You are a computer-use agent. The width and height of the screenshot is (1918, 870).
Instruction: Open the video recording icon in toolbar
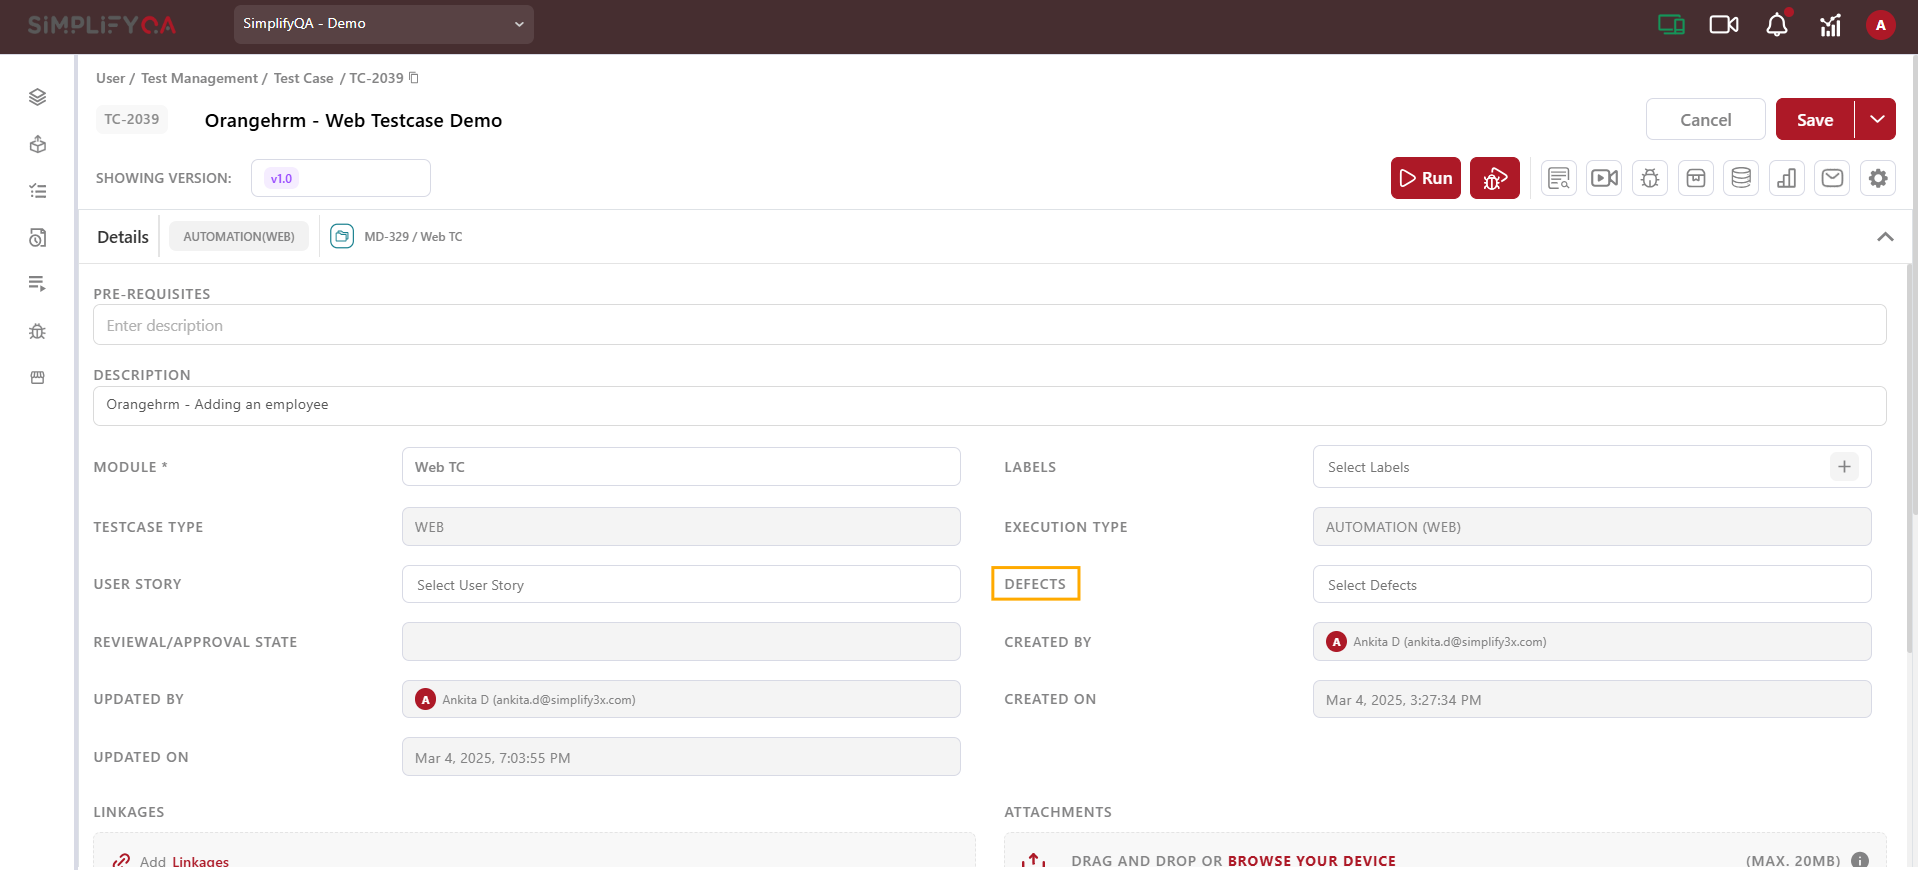(x=1604, y=178)
